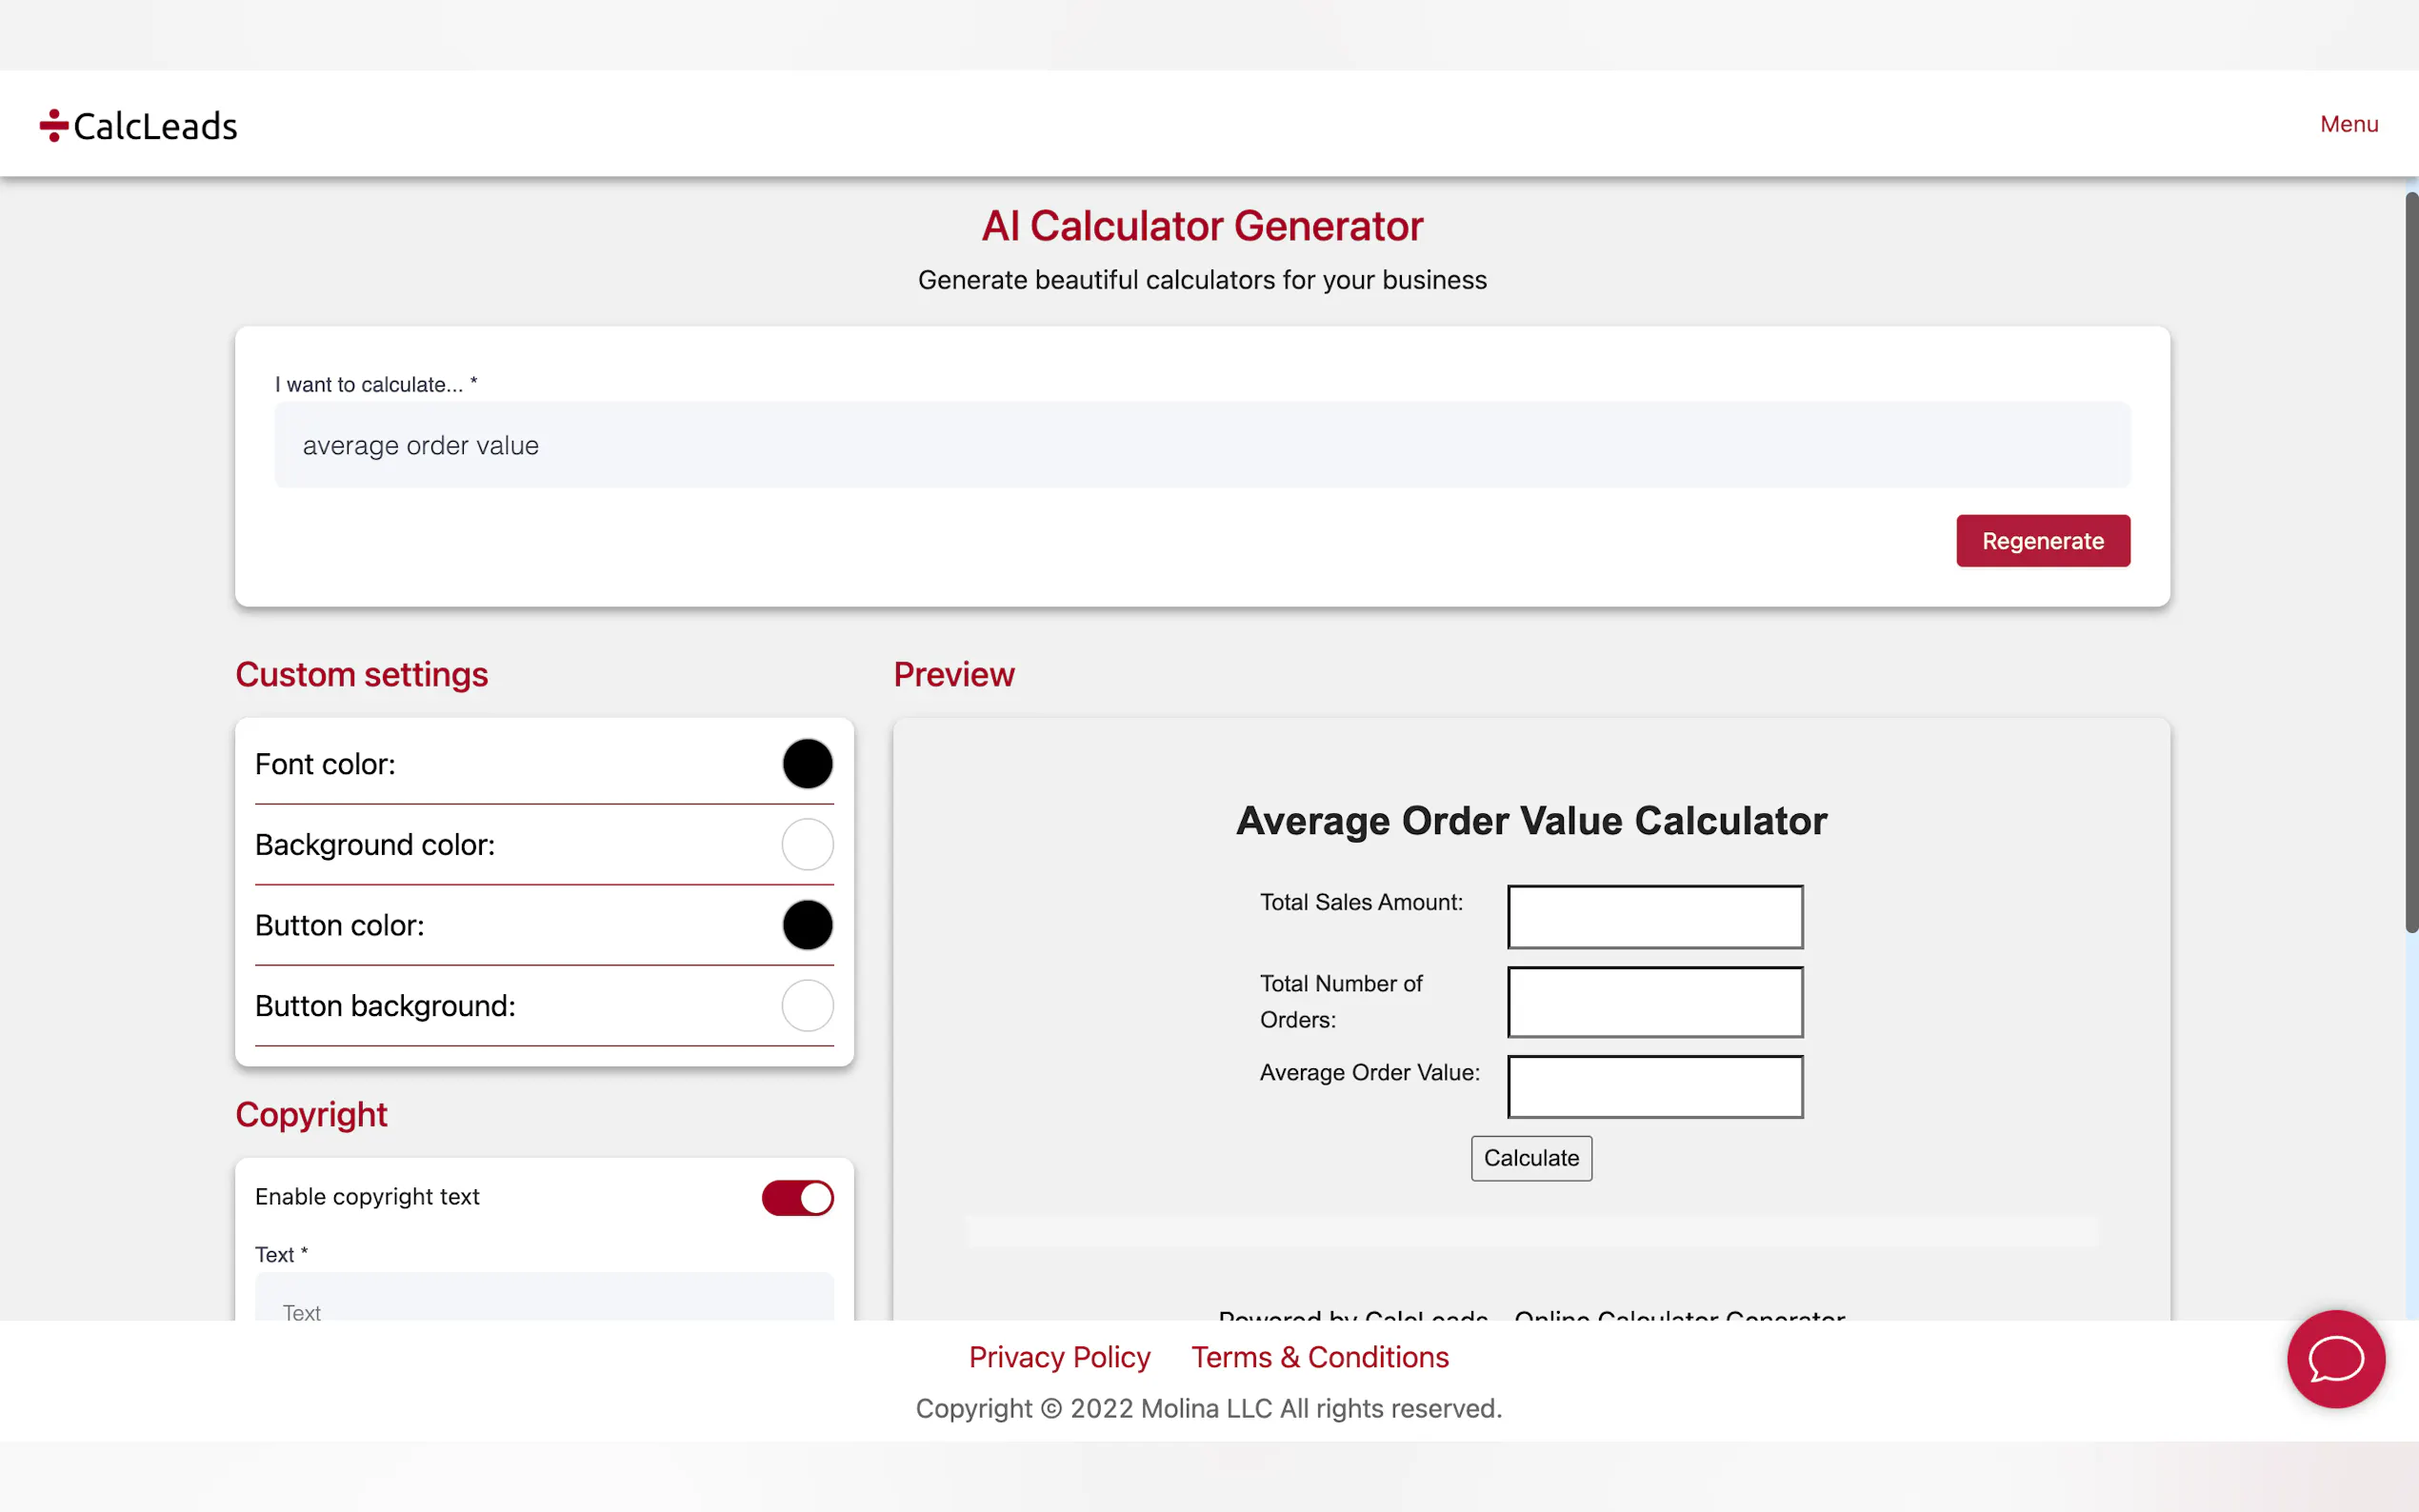The image size is (2419, 1512).
Task: Open the Font color swatch
Action: pyautogui.click(x=807, y=764)
